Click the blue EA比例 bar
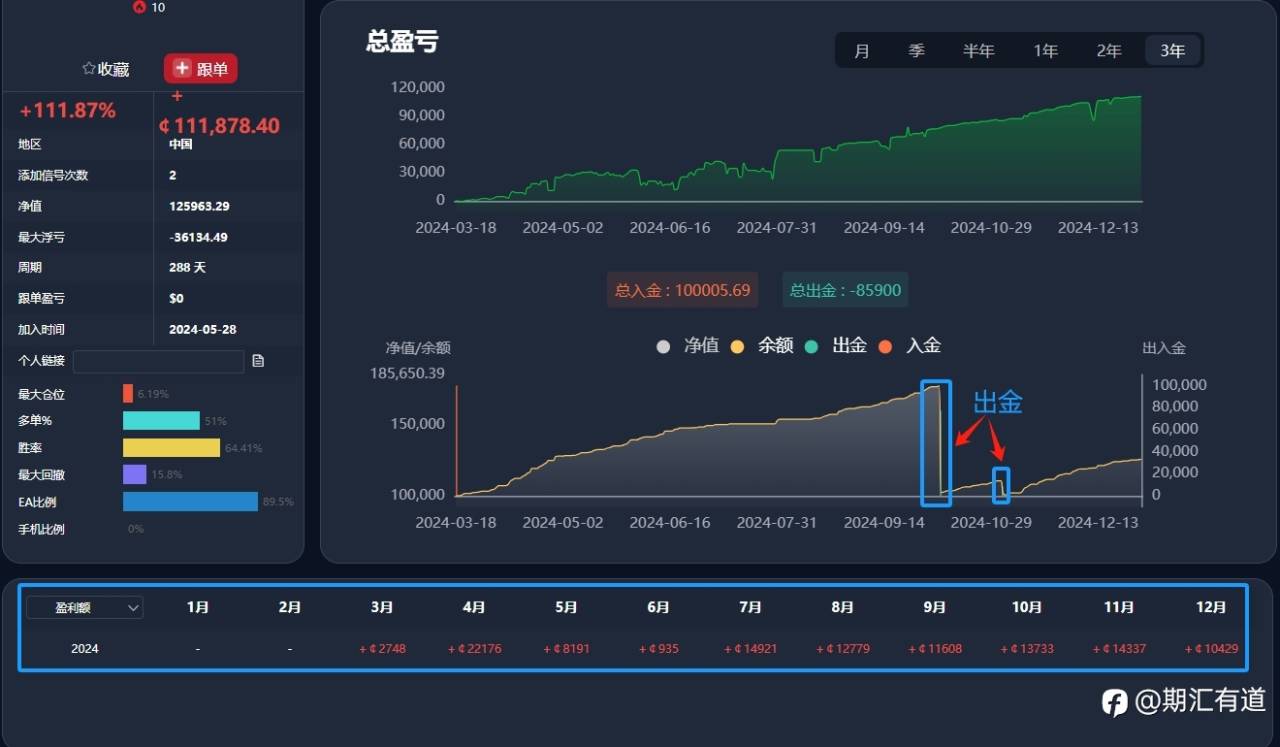 (190, 502)
